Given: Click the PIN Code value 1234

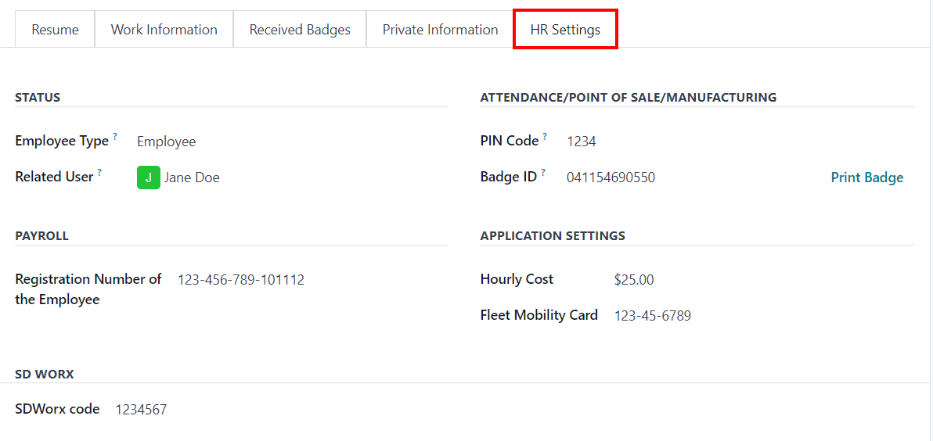Looking at the screenshot, I should [x=582, y=142].
